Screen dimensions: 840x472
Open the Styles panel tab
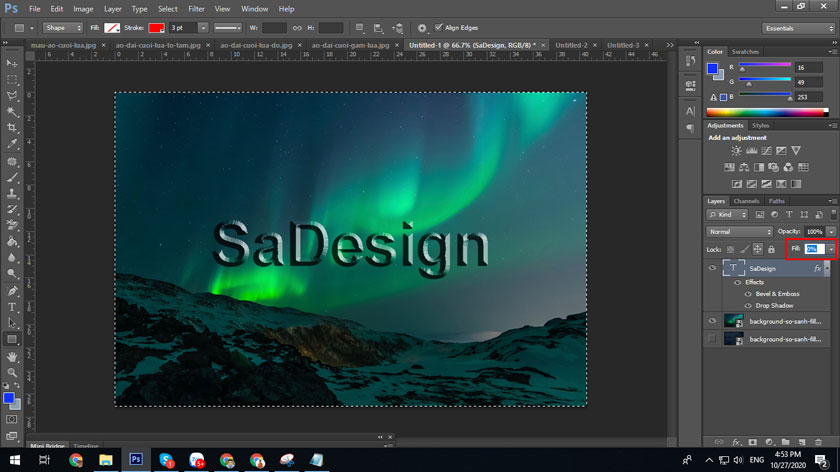(x=760, y=126)
